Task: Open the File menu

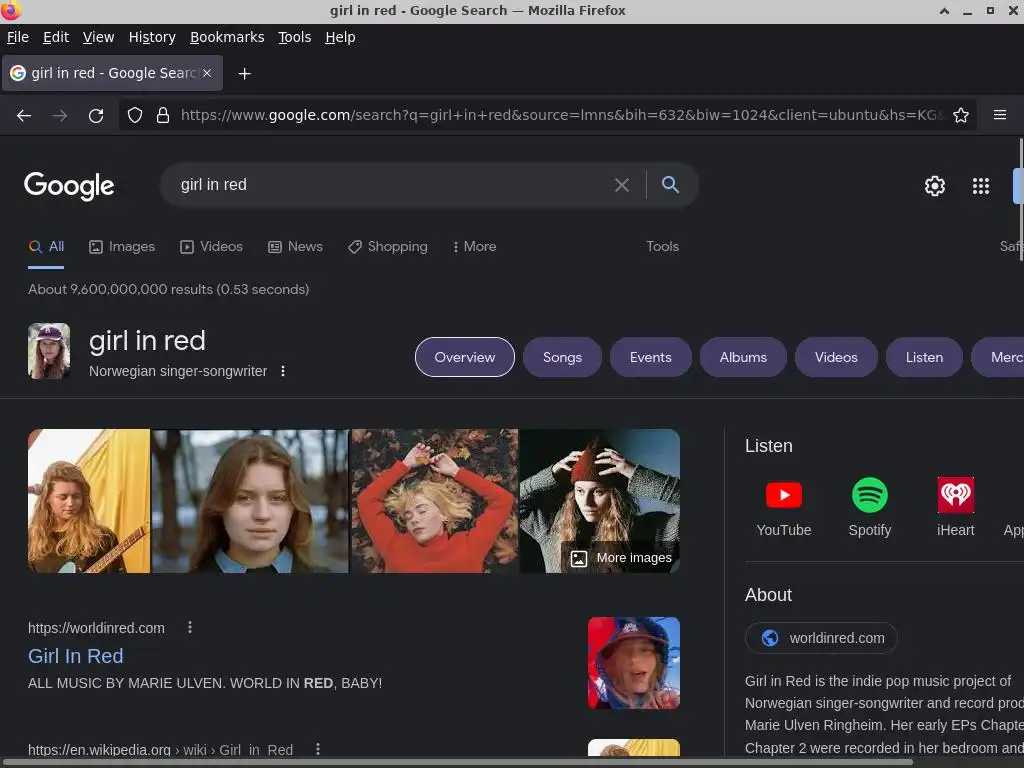Action: (18, 37)
